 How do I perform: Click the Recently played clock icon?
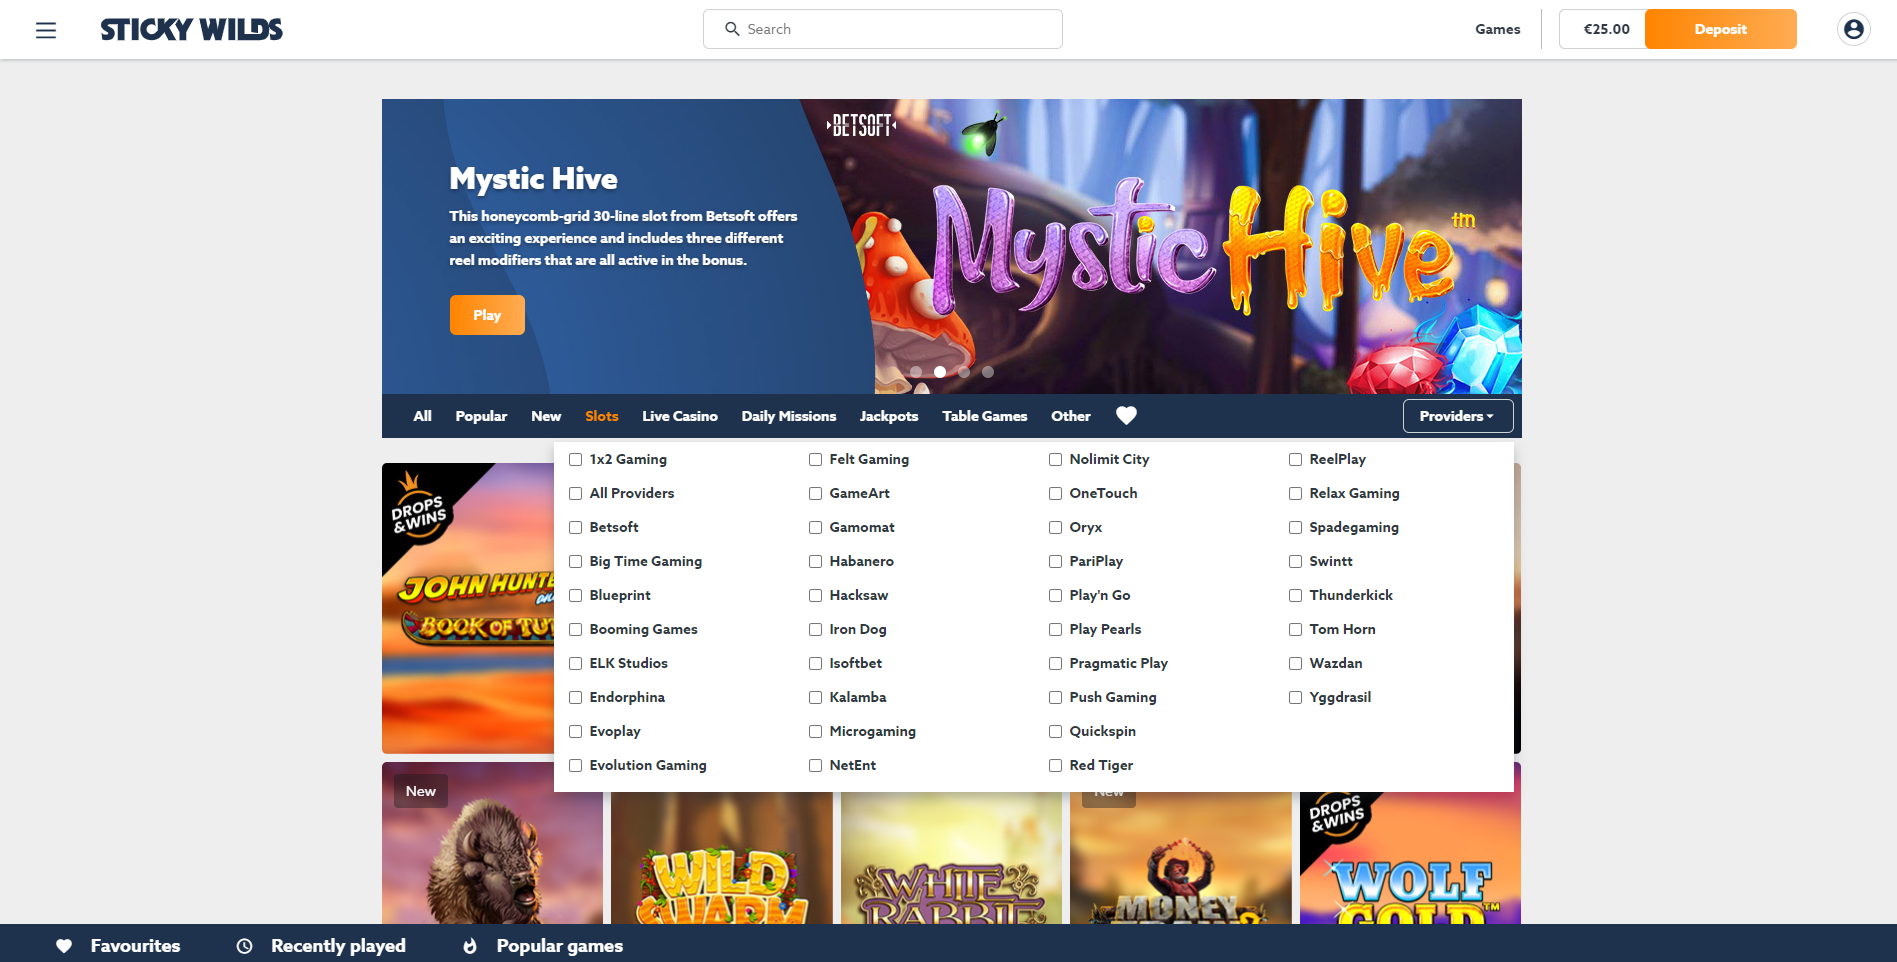tap(244, 946)
